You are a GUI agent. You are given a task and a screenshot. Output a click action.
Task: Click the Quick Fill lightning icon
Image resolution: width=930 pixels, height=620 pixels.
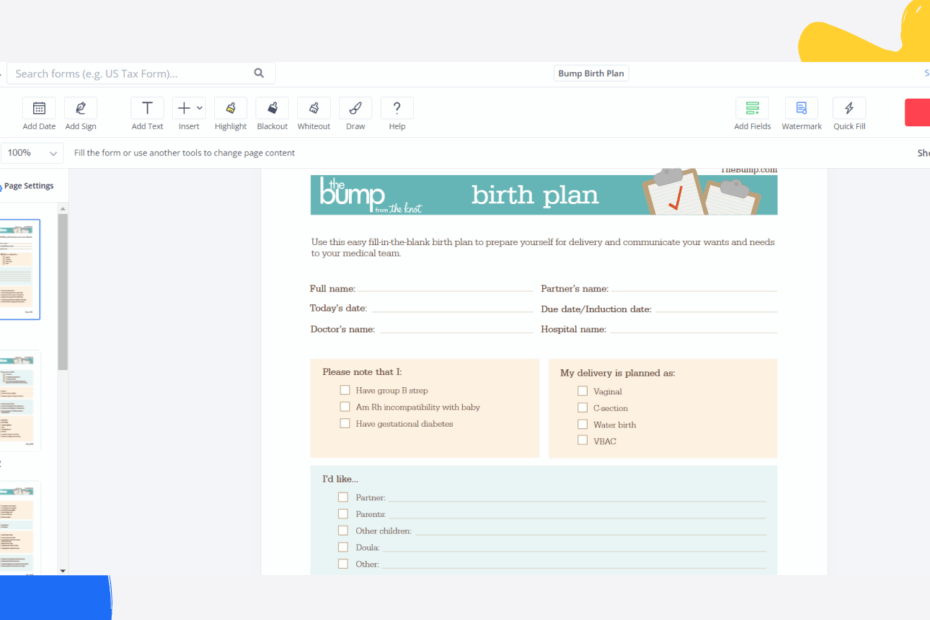[x=849, y=109]
